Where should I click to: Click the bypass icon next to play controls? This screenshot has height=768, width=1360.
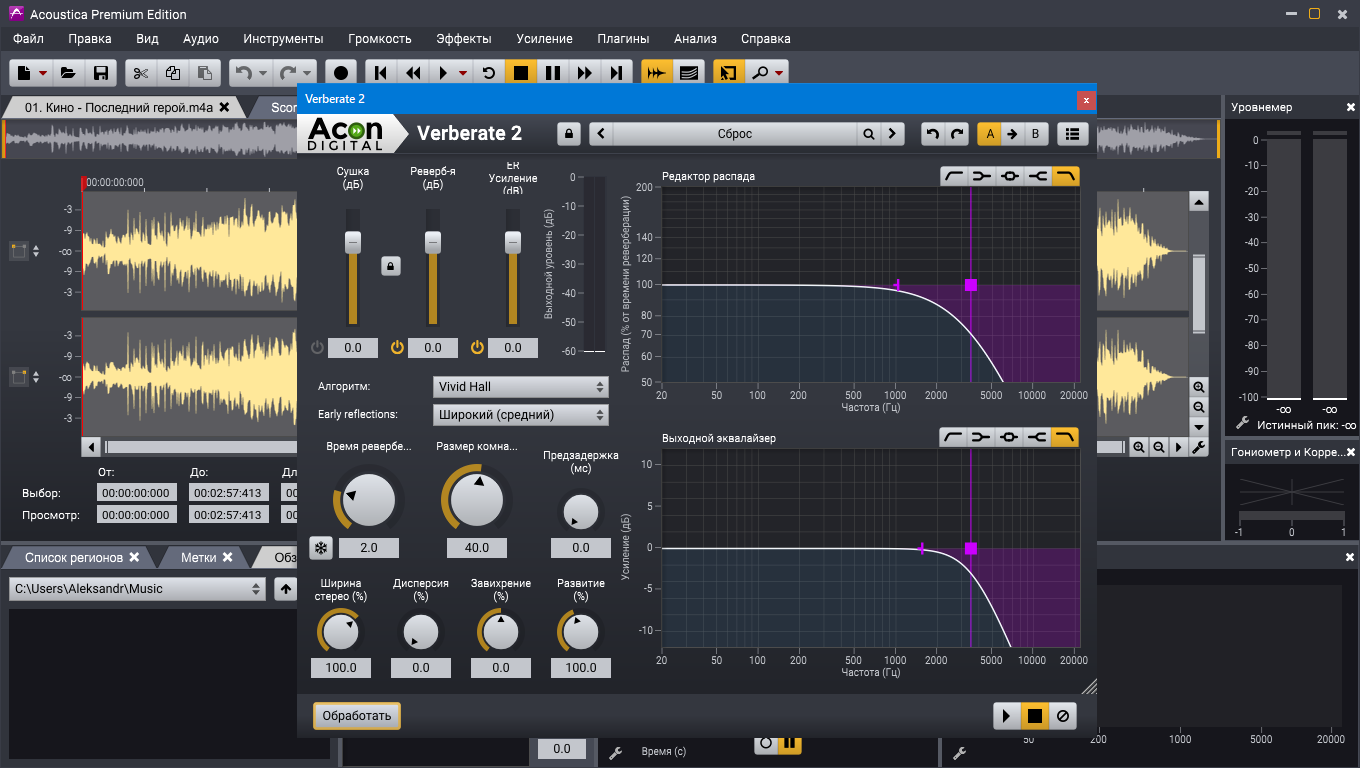[x=1063, y=716]
